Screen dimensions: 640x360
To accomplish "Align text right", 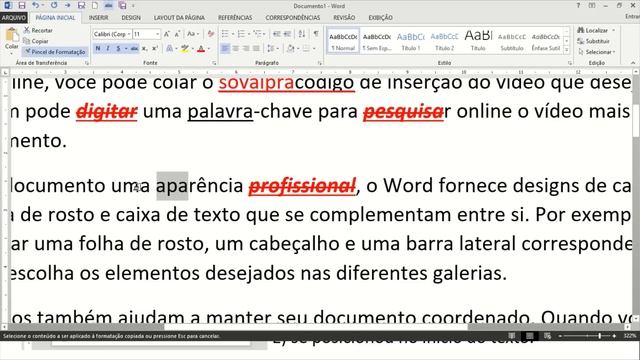I will click(x=246, y=49).
